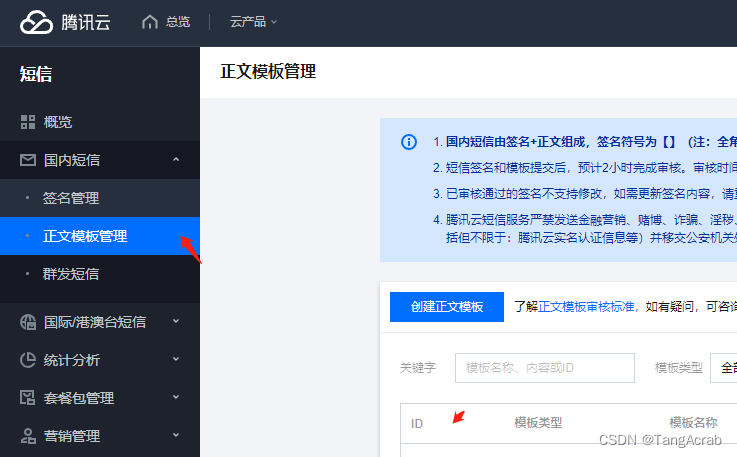
Task: Click the 关键字 label
Action: click(418, 368)
